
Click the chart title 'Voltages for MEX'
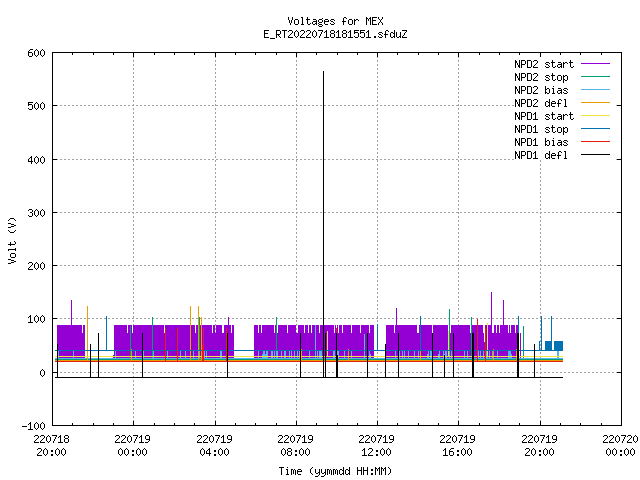335,21
